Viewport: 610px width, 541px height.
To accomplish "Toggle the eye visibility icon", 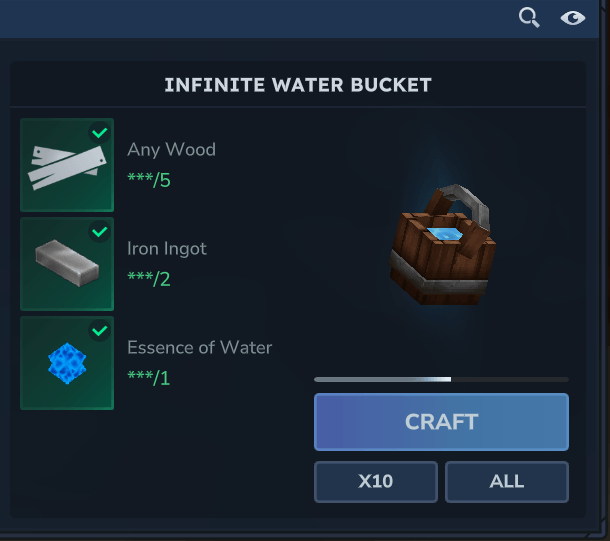I will pos(572,17).
